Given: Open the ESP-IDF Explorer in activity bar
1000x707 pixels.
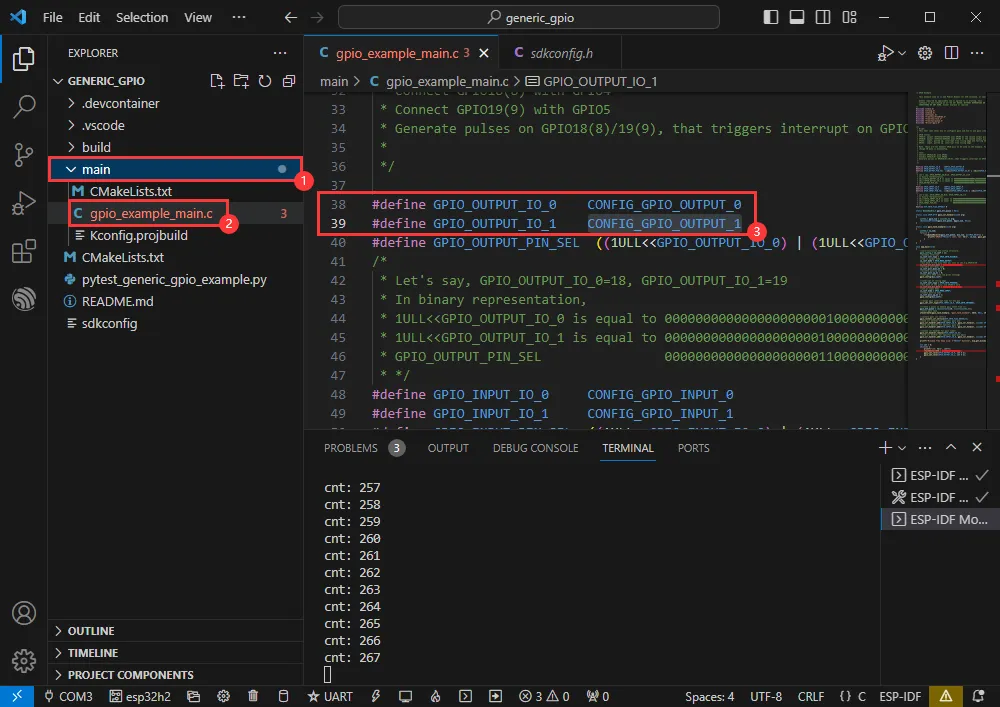Looking at the screenshot, I should pos(23,298).
